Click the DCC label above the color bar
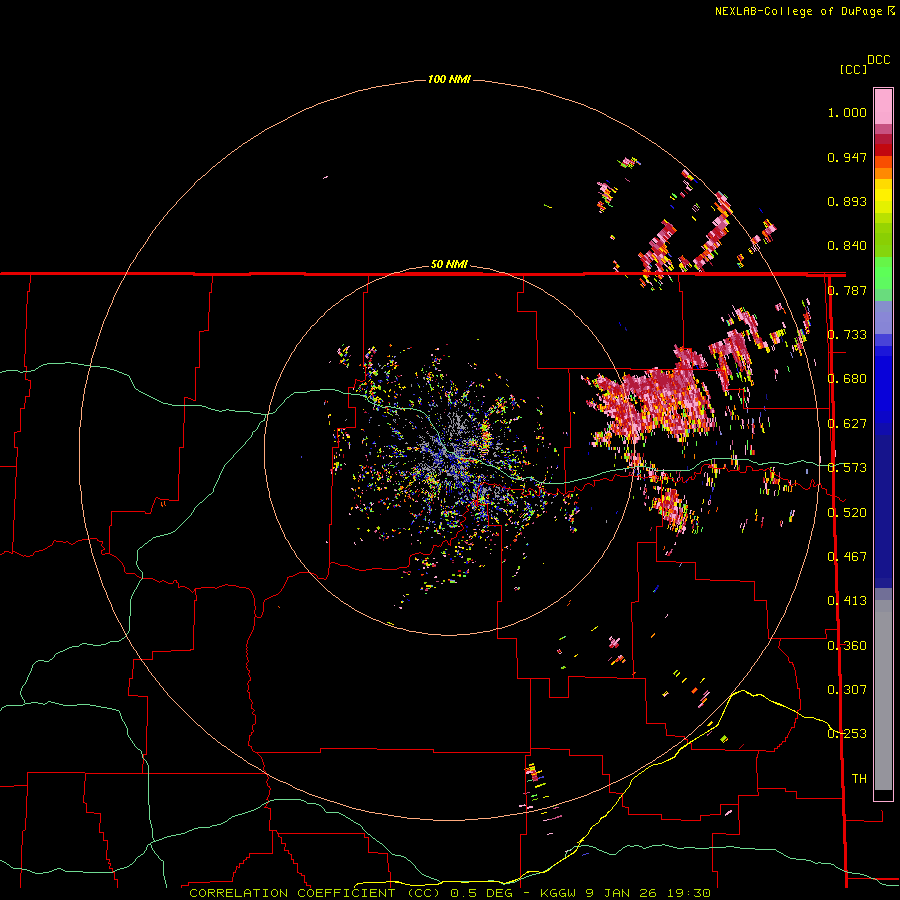This screenshot has height=900, width=900. 878,60
